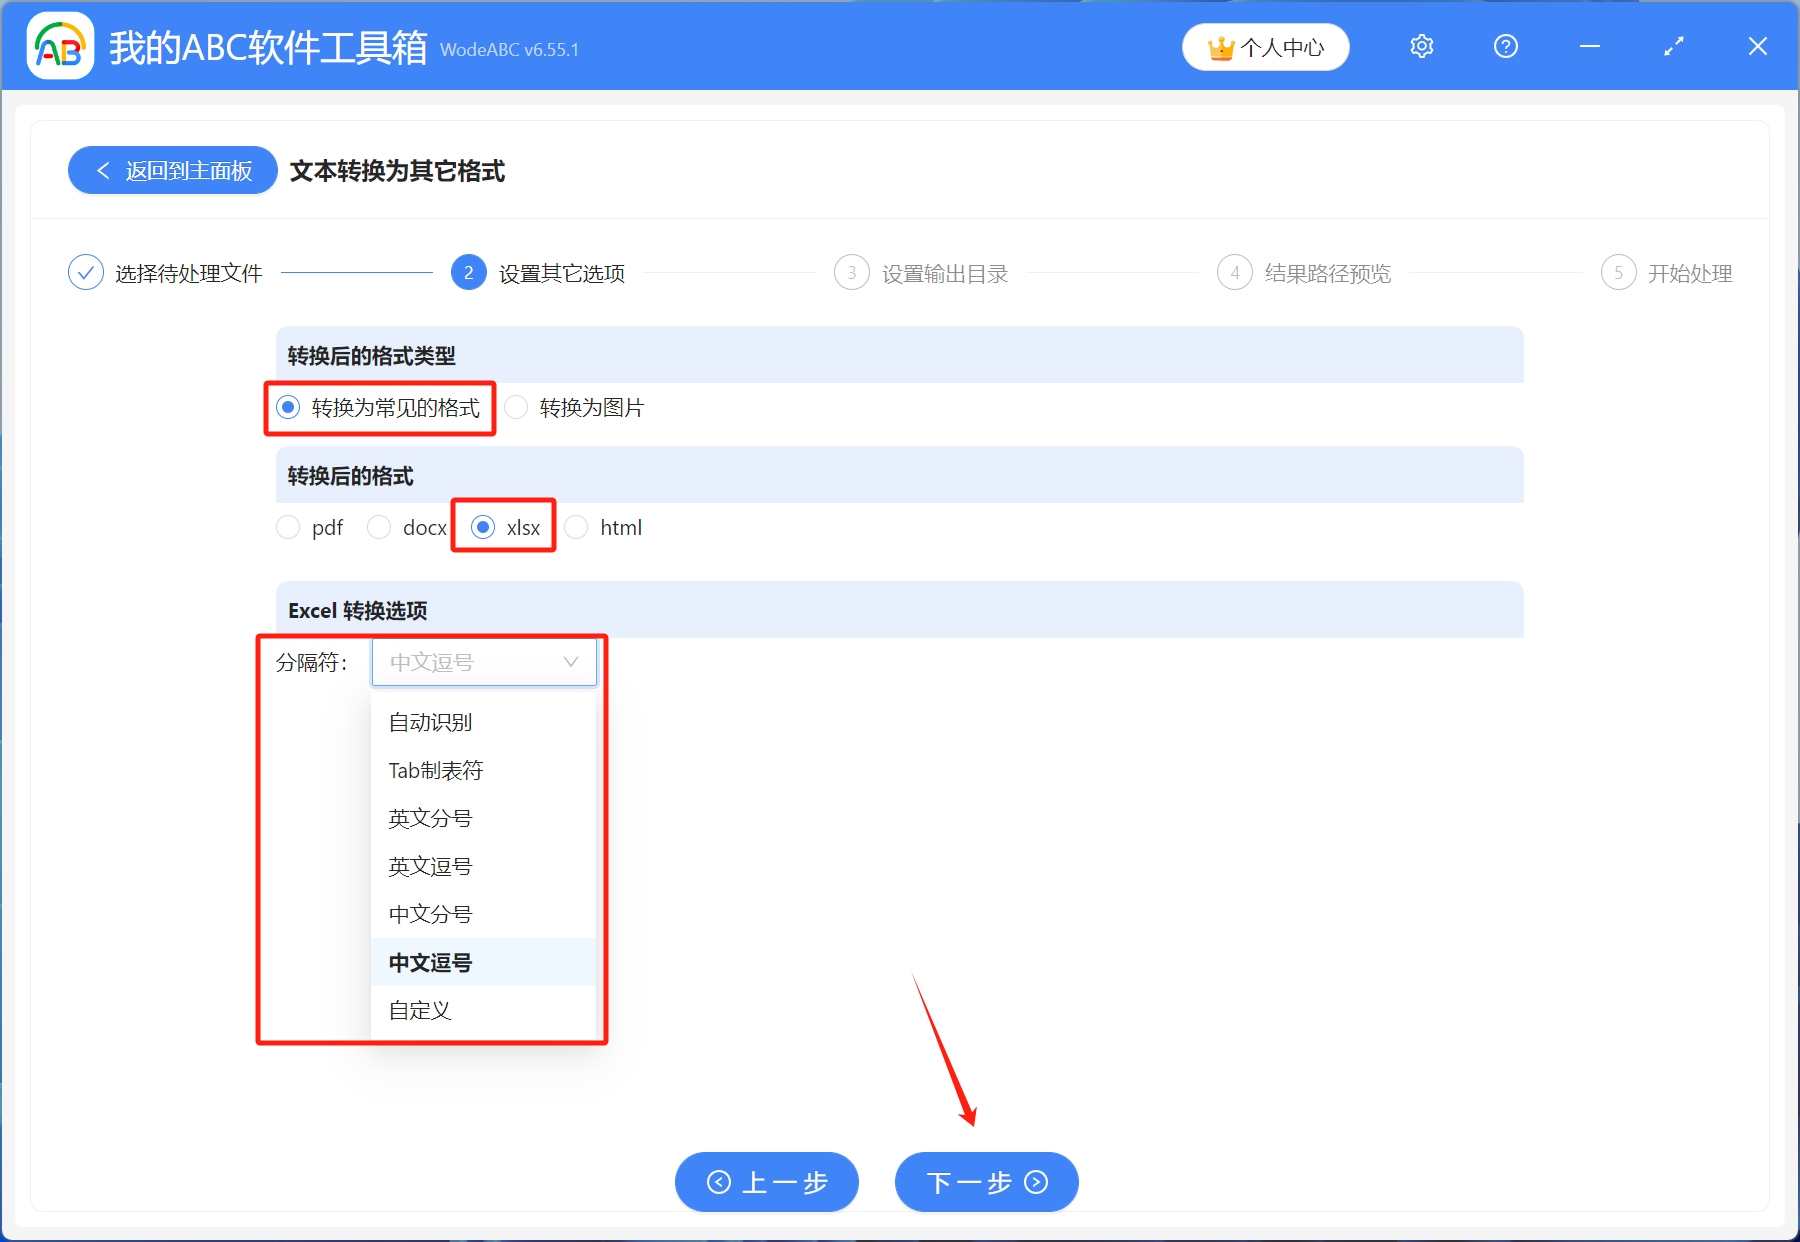Click the completed checkmark icon on step one
This screenshot has height=1242, width=1800.
pos(86,272)
